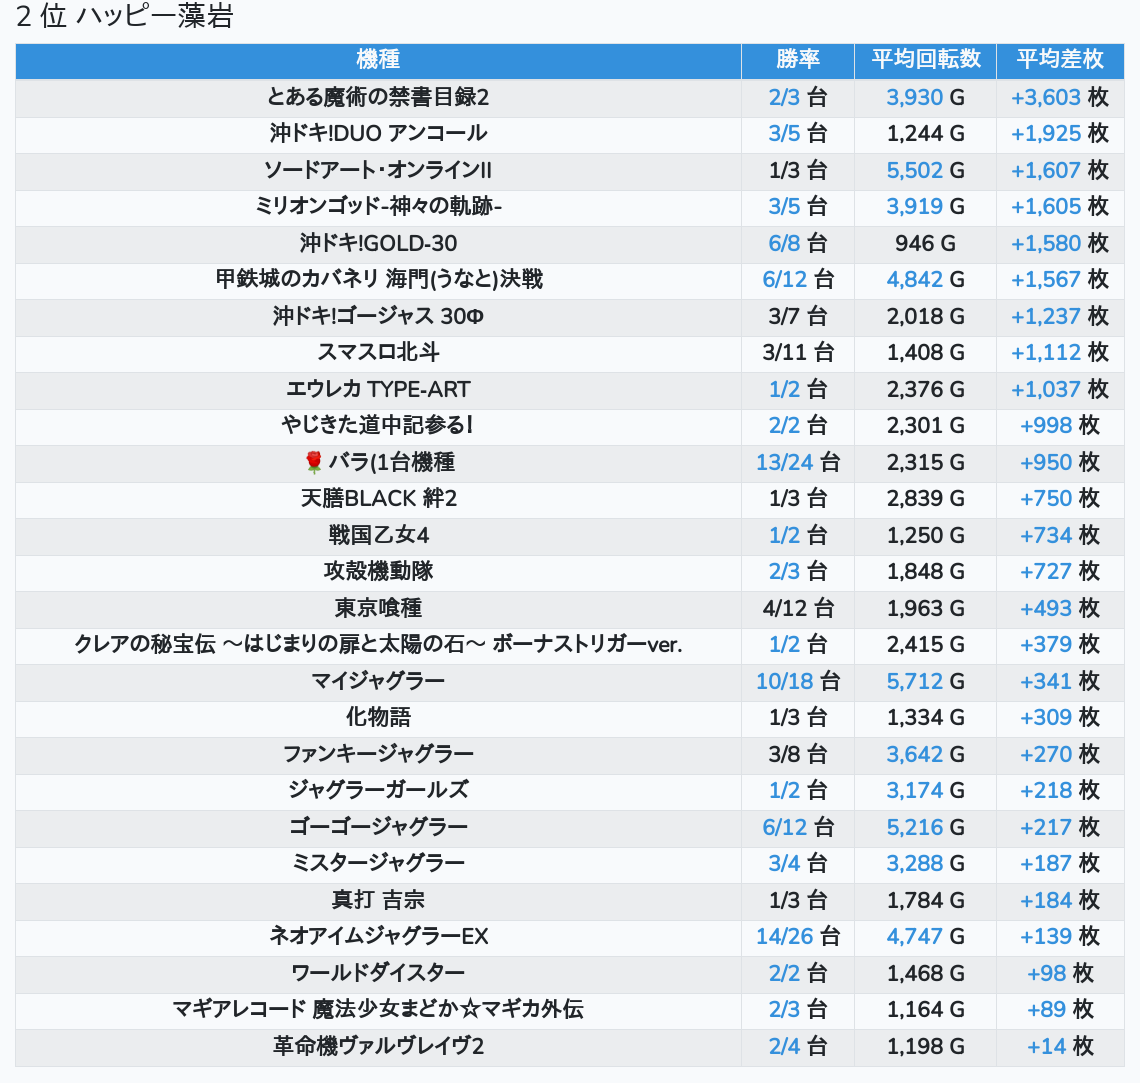Click the ミスタージャグラー machine name
This screenshot has width=1140, height=1083.
tap(378, 863)
